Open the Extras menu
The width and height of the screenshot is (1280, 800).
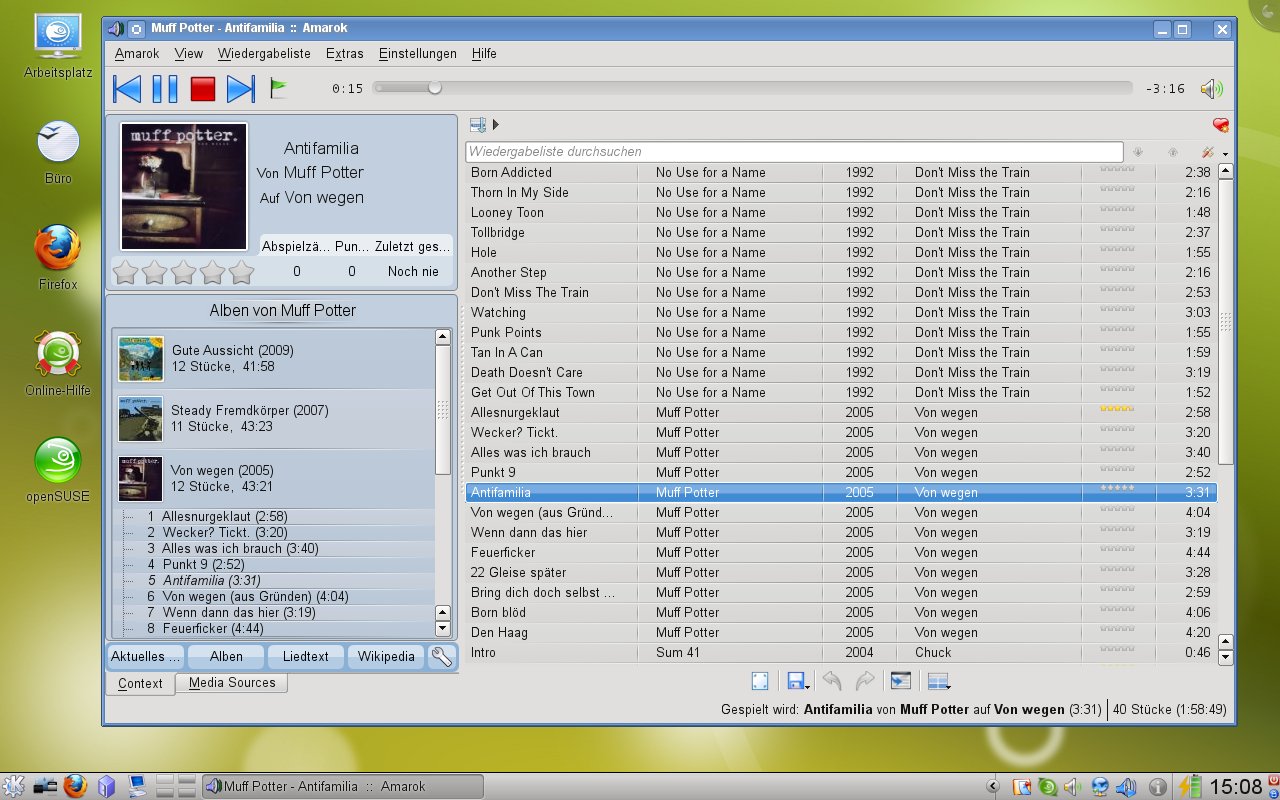click(x=345, y=54)
